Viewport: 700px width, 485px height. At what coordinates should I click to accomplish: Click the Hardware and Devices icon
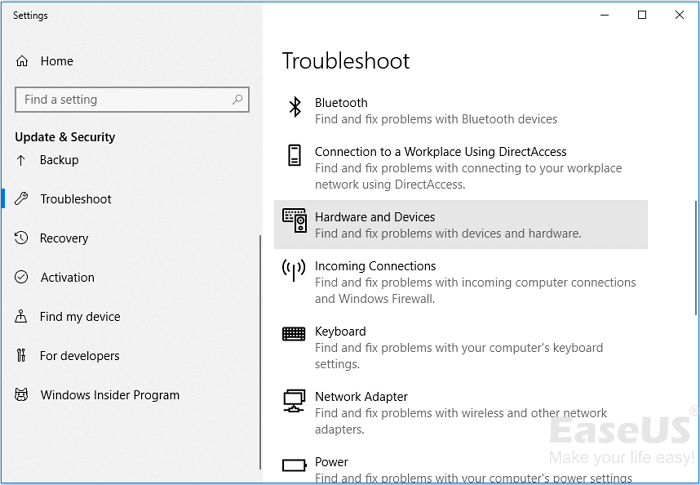[x=294, y=221]
